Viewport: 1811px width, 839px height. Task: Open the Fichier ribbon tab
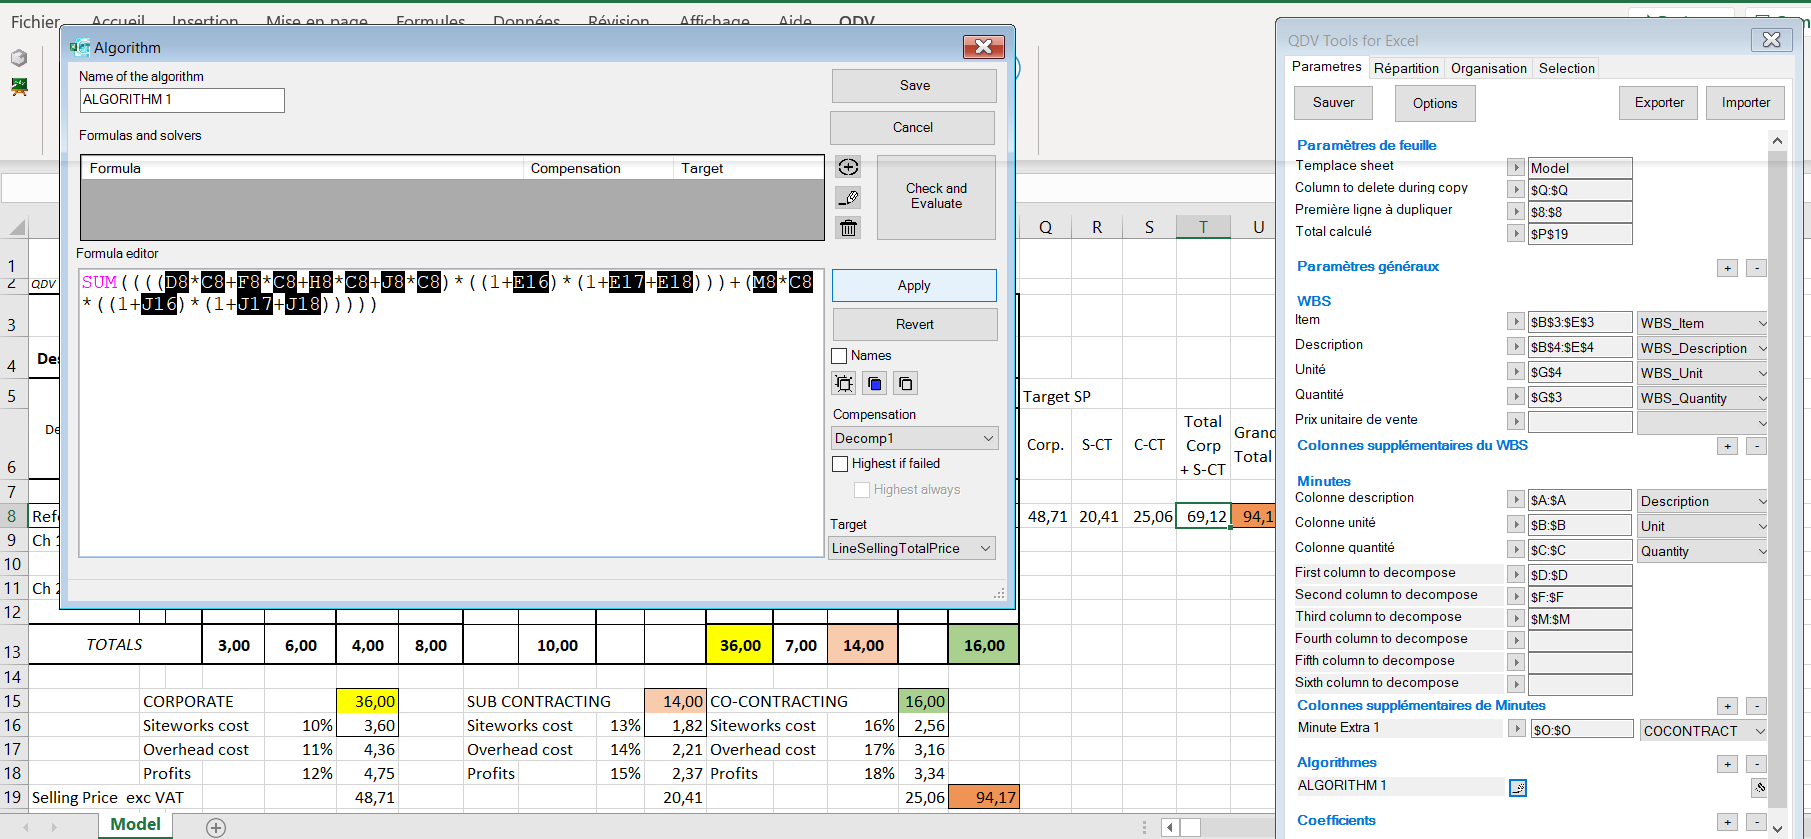[x=35, y=21]
